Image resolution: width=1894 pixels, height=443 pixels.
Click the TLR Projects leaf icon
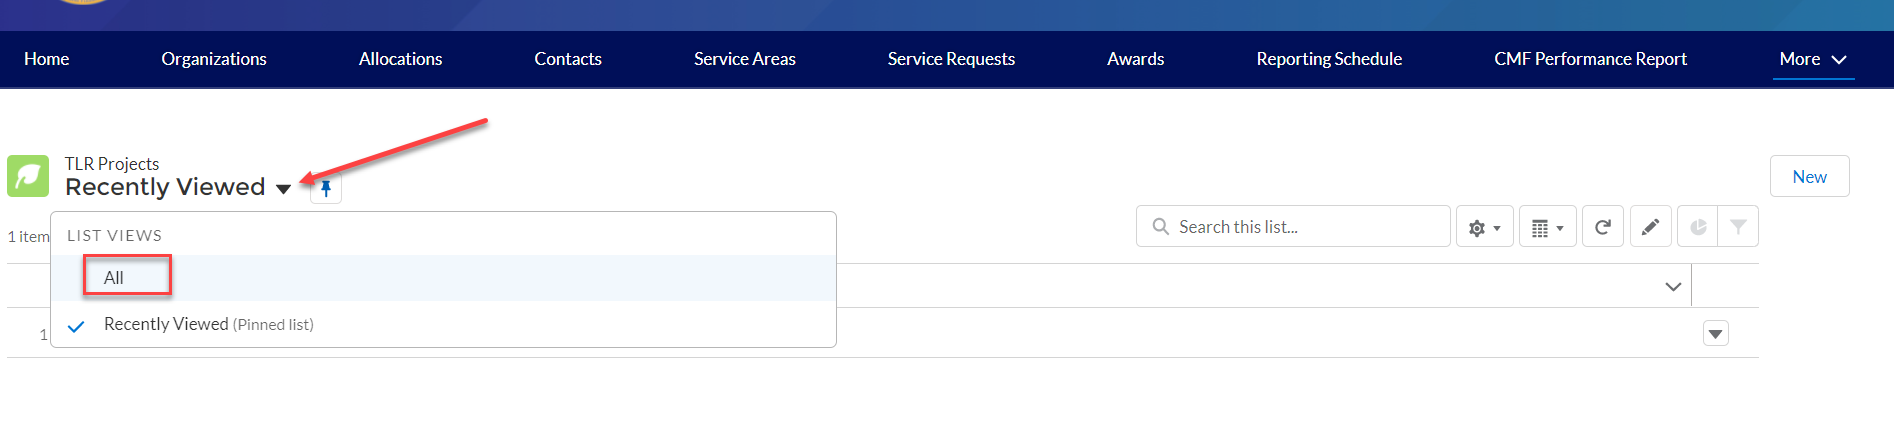click(28, 176)
